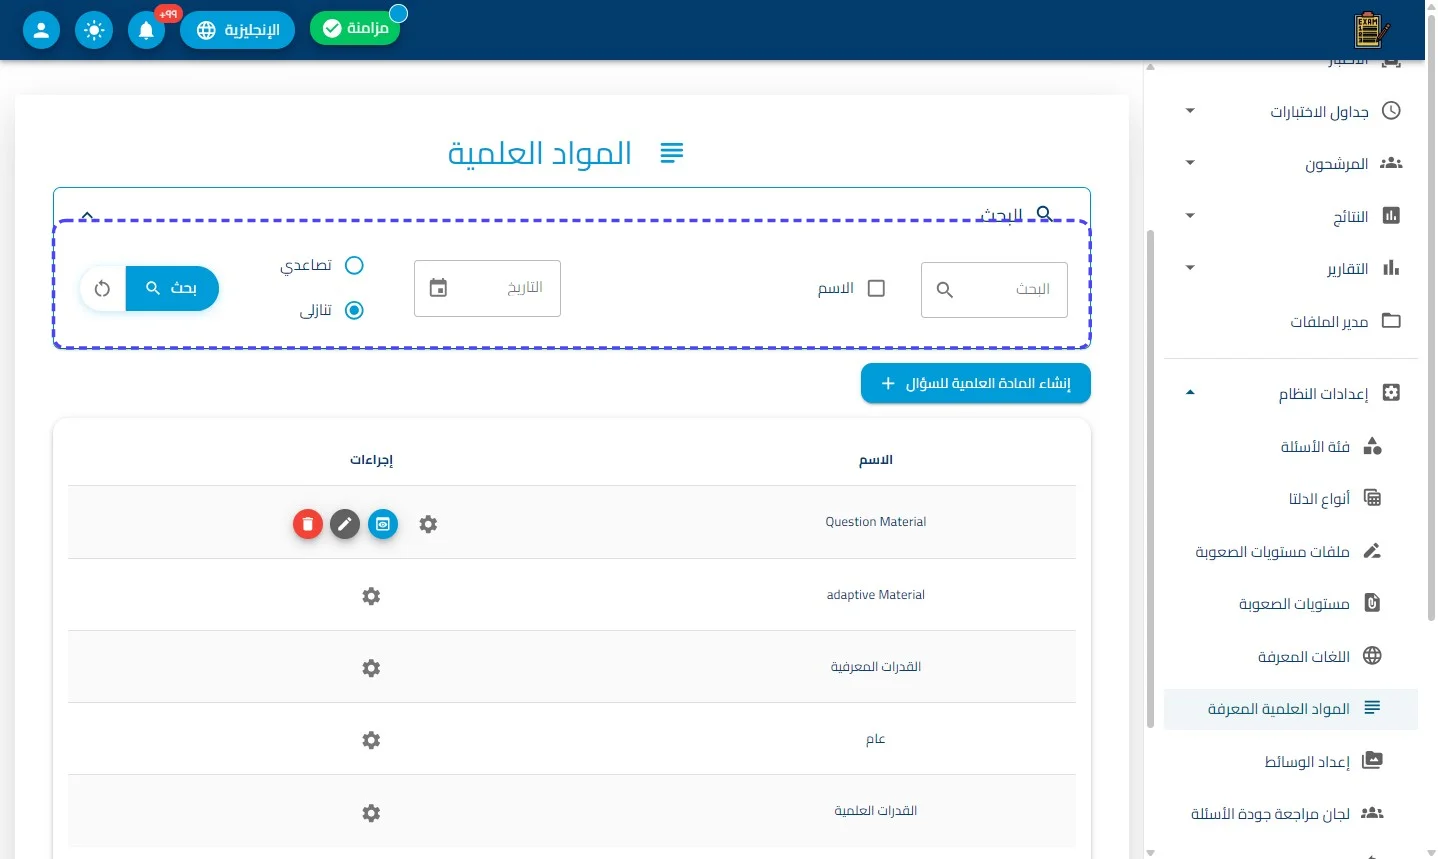Open اللغات المعرفة in the sidebar
The height and width of the screenshot is (859, 1438).
tap(1291, 656)
